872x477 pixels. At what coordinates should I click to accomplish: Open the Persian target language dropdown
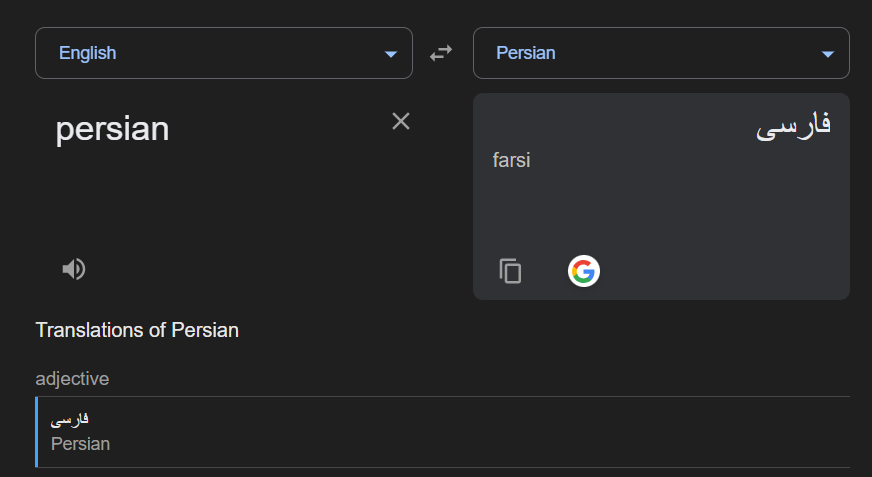(660, 53)
